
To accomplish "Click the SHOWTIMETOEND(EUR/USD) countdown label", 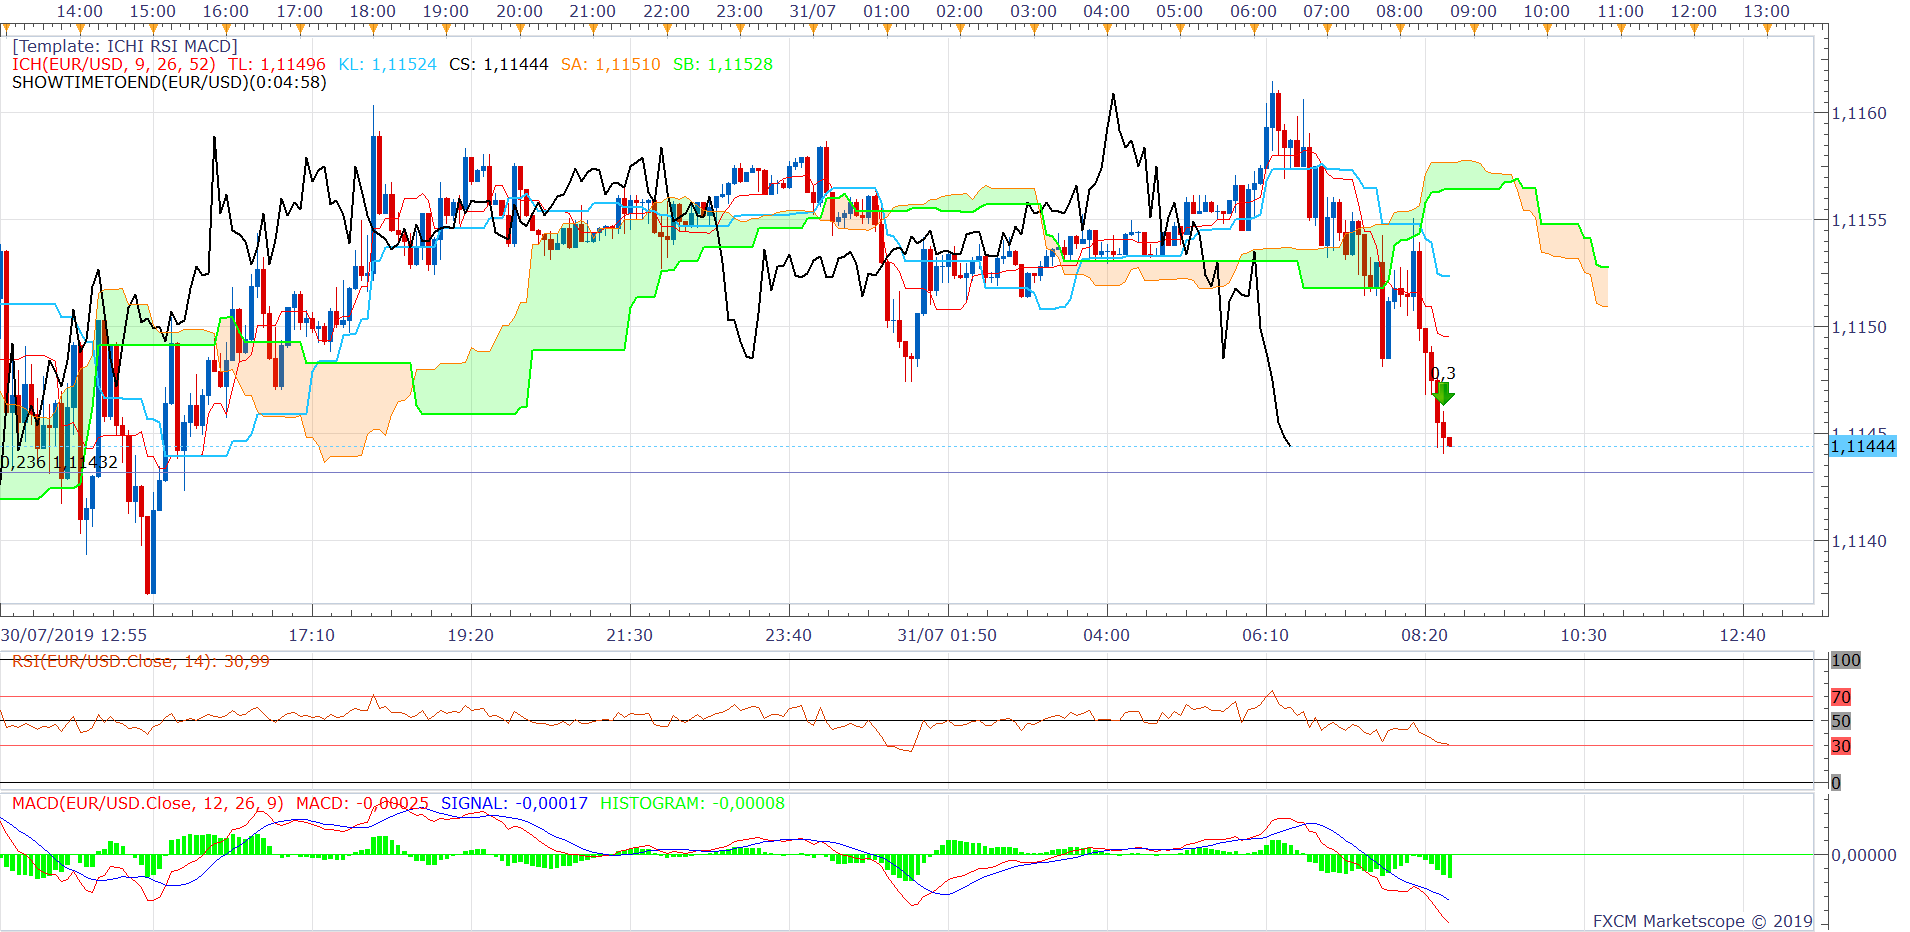I will point(169,82).
